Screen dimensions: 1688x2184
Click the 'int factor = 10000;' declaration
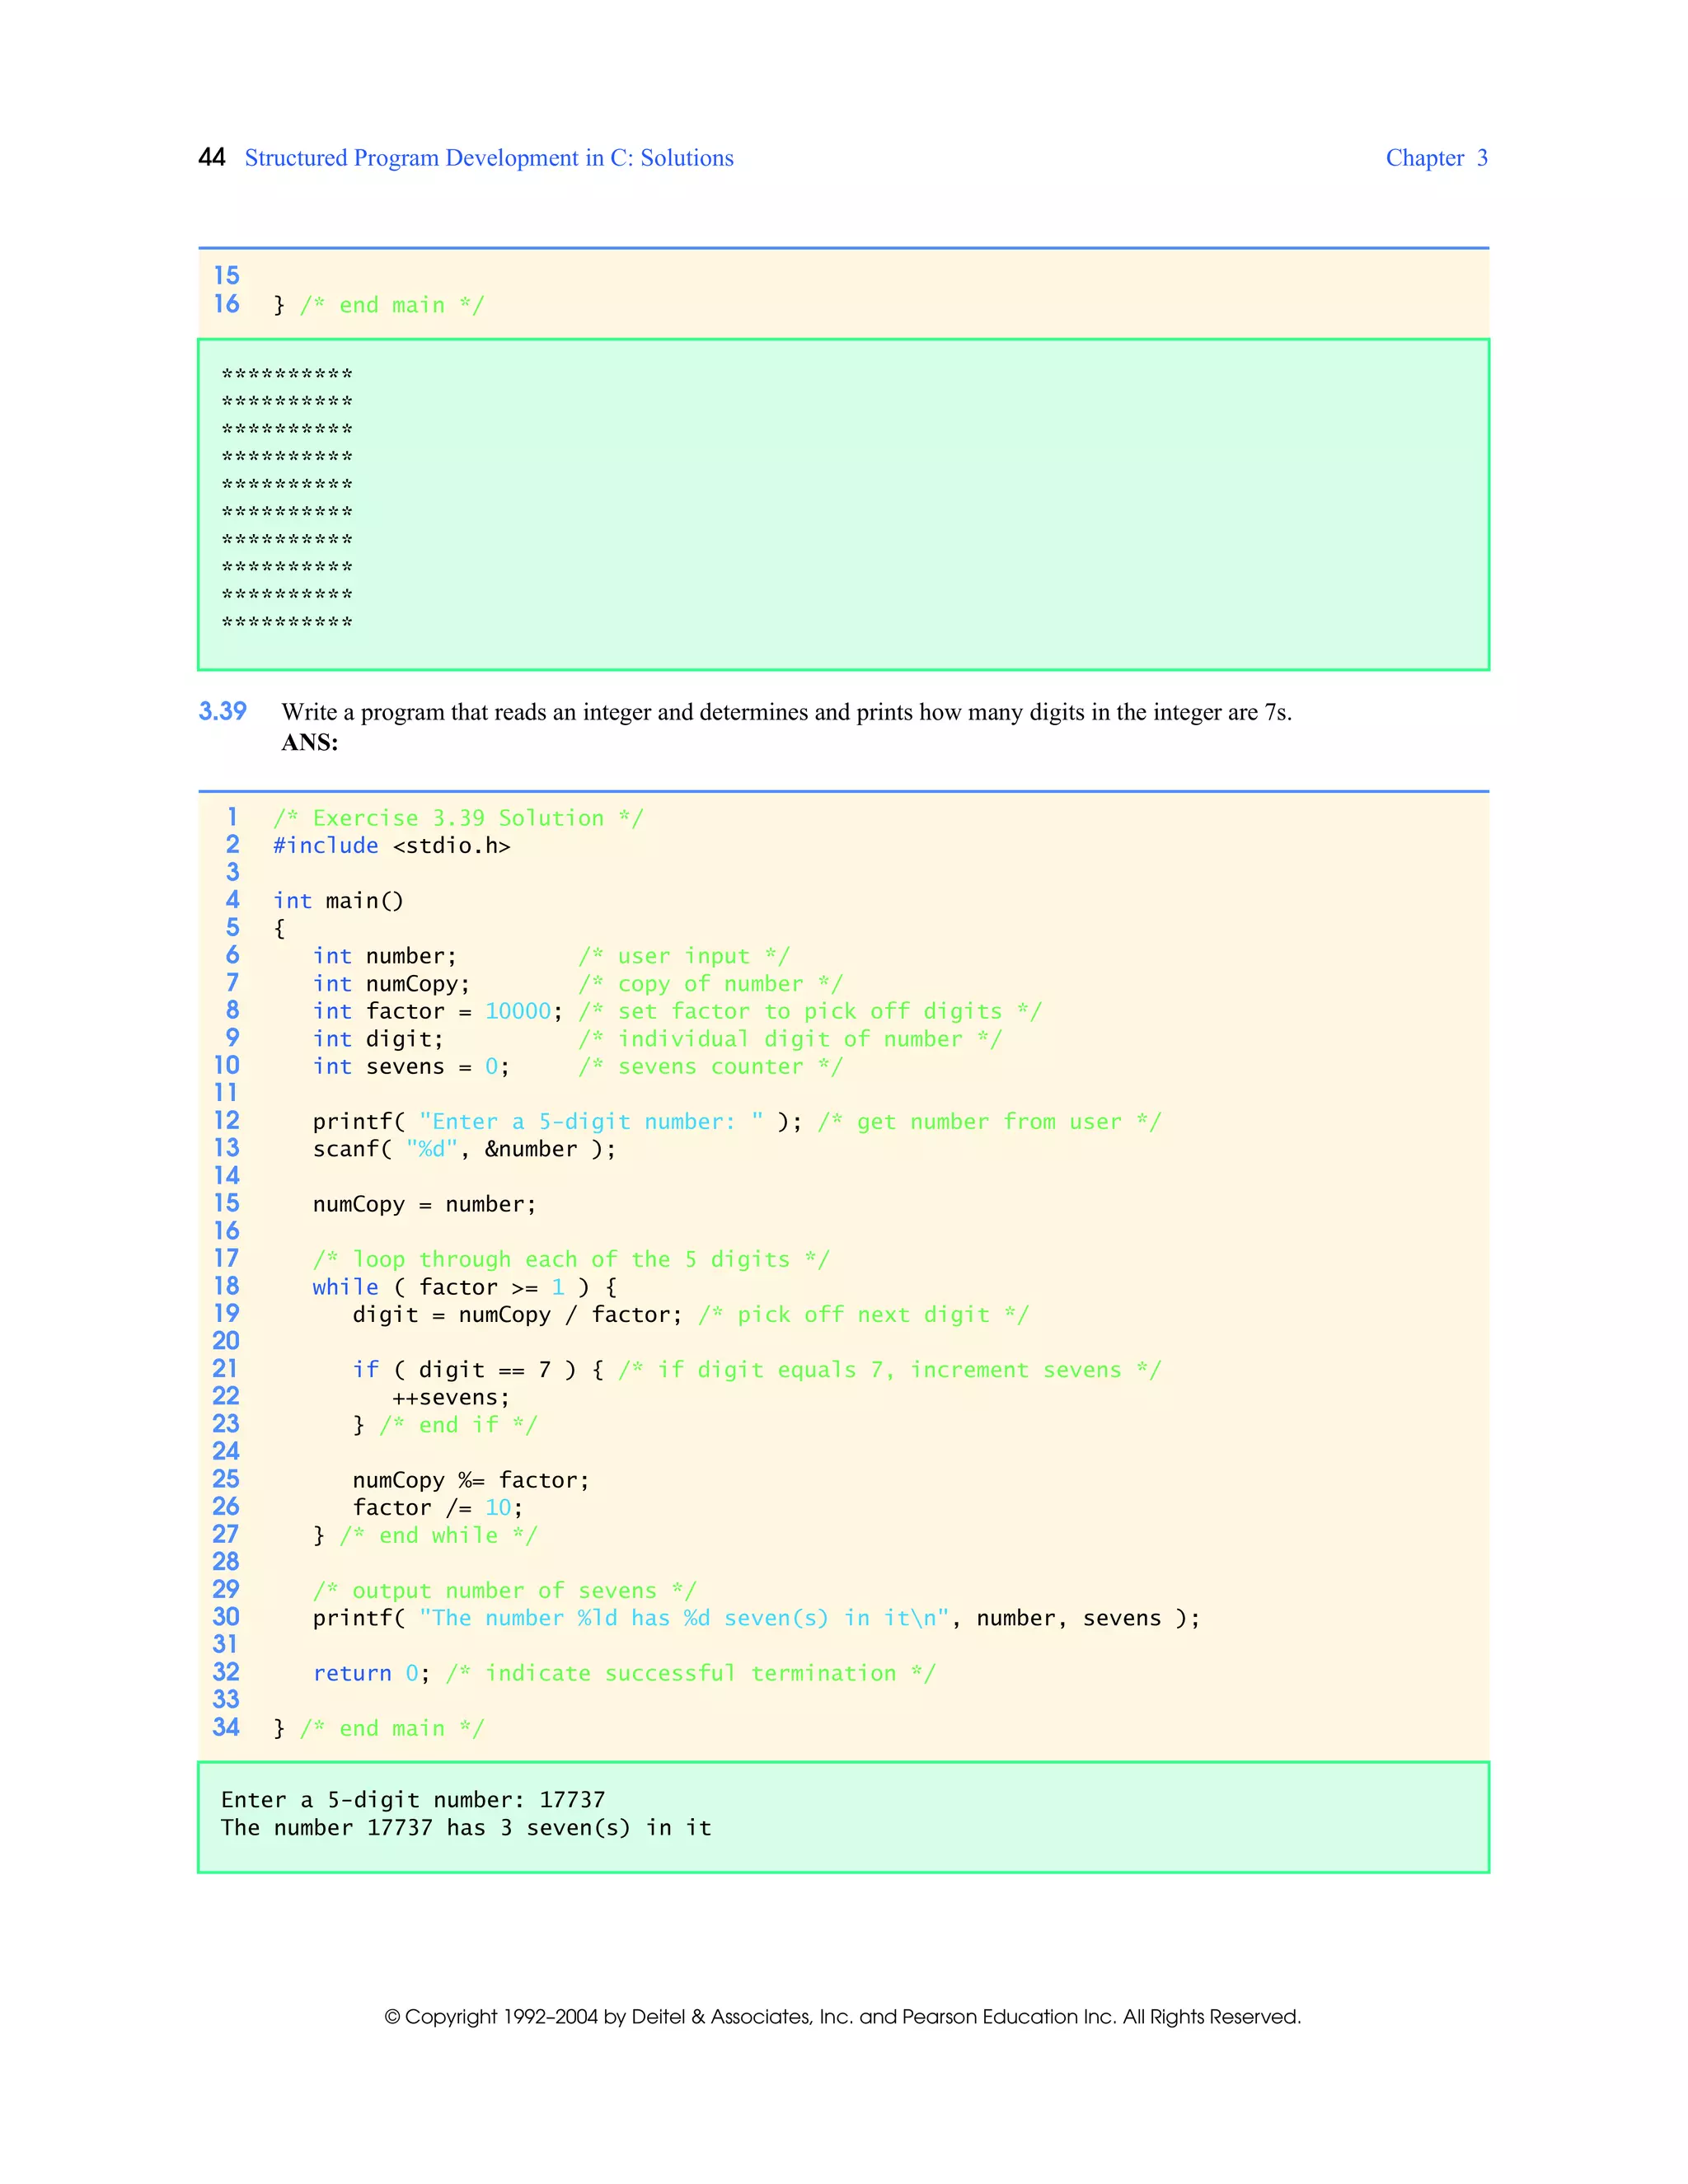(438, 1011)
